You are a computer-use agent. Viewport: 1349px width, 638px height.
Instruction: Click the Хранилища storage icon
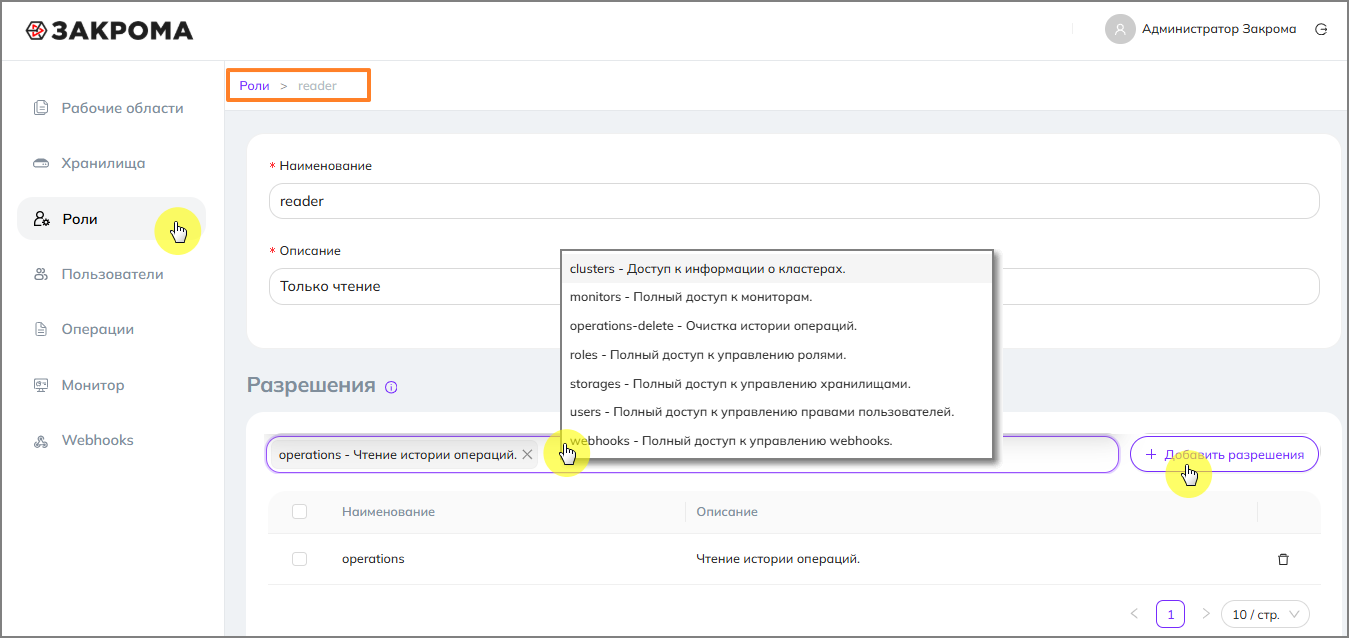pyautogui.click(x=41, y=163)
